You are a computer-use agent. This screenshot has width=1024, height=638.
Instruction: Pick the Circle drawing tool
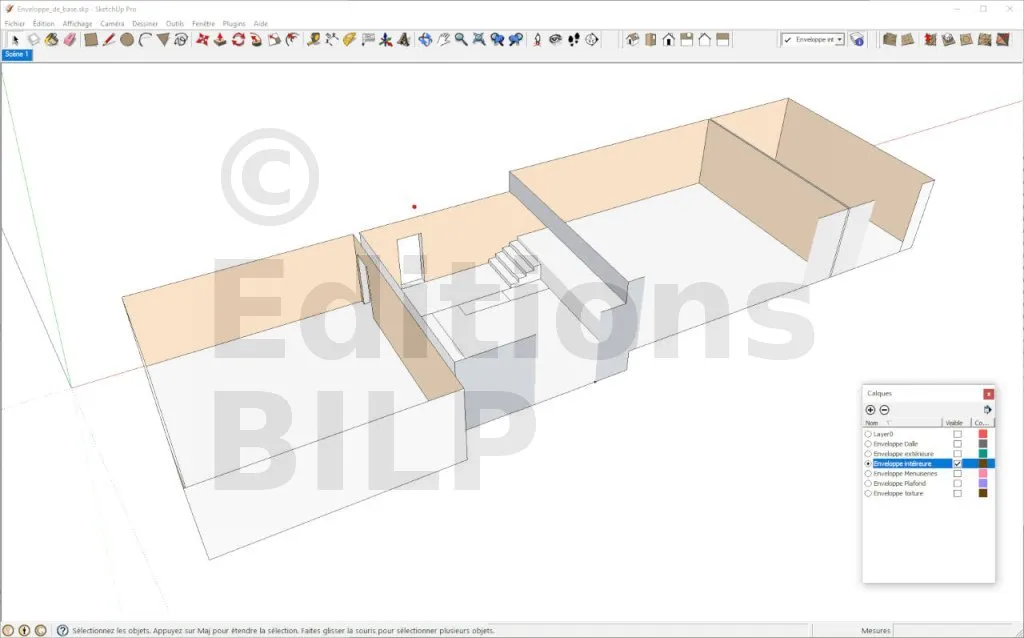tap(127, 40)
